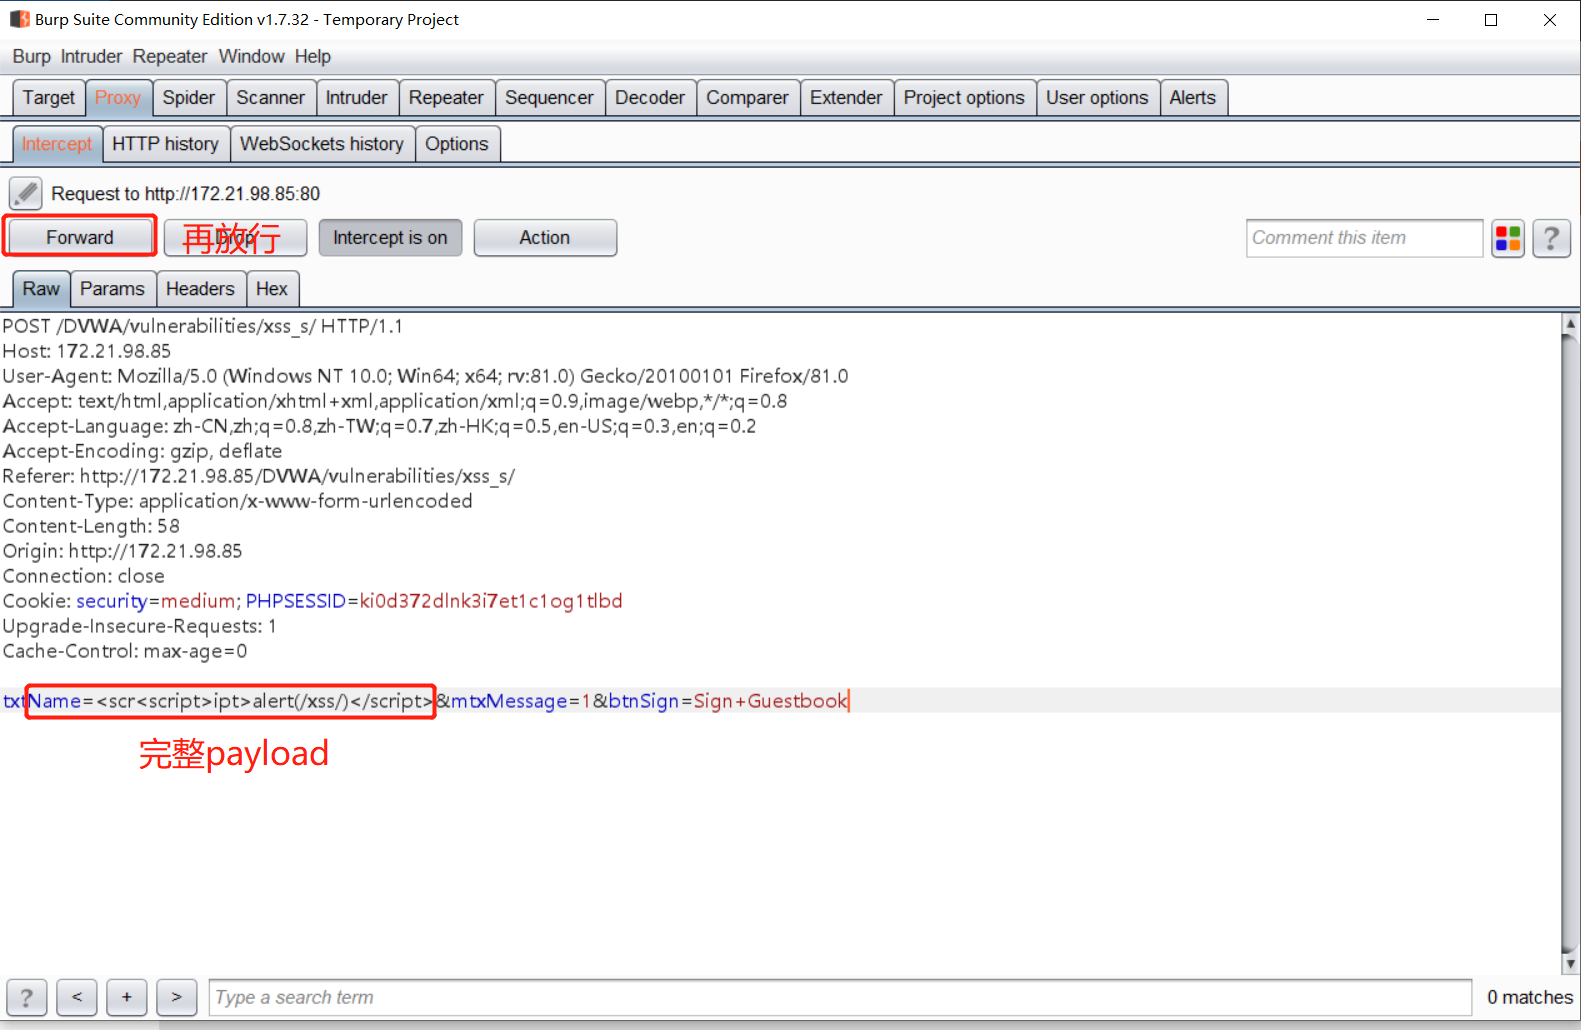Forward the intercepted request

coord(80,238)
